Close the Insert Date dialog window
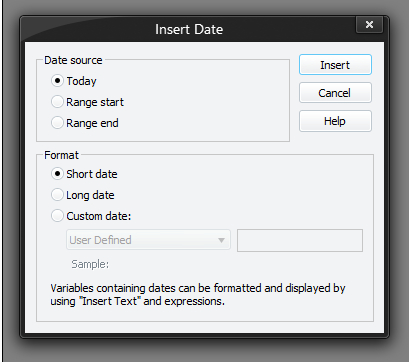The image size is (409, 362). pos(369,24)
